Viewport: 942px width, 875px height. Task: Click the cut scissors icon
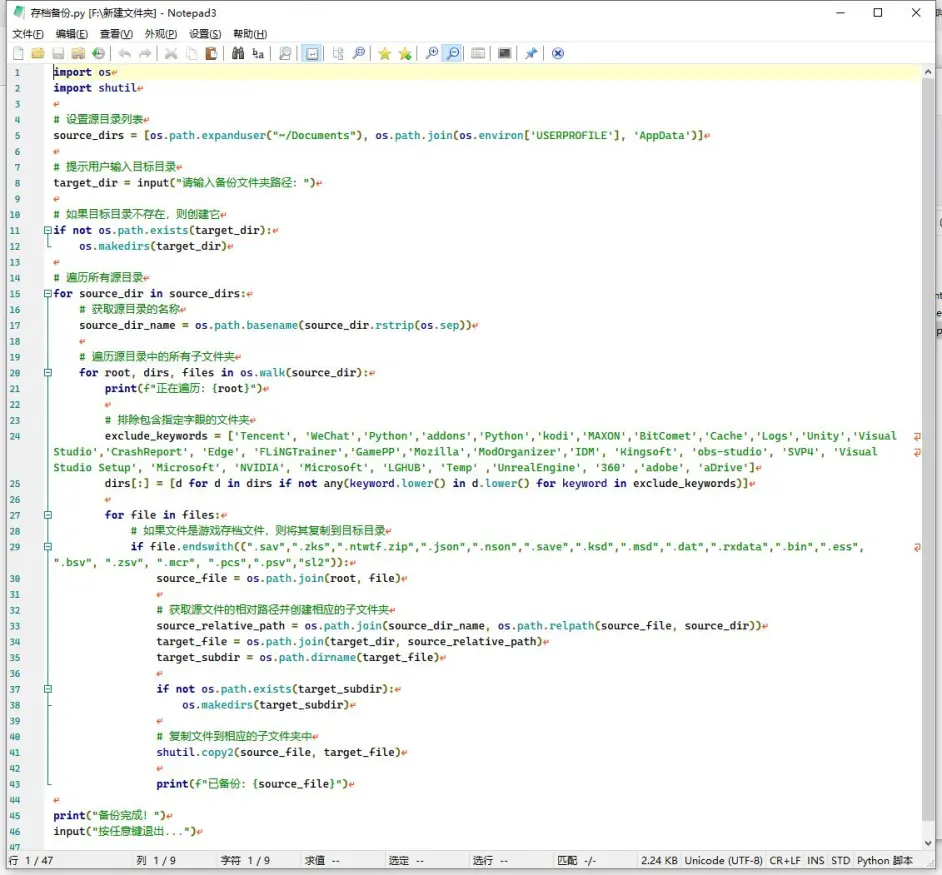pos(171,53)
